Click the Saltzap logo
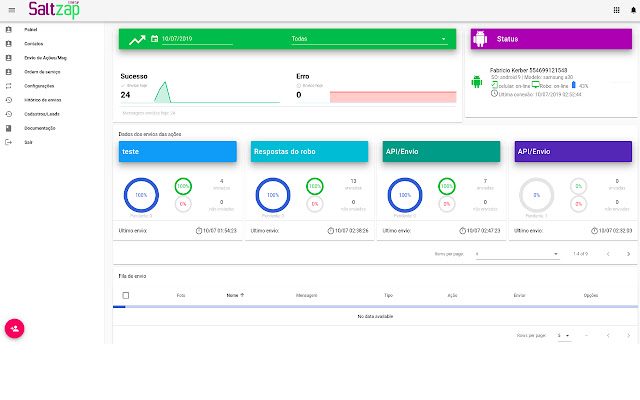Screen dimensions: 640x400 point(54,10)
